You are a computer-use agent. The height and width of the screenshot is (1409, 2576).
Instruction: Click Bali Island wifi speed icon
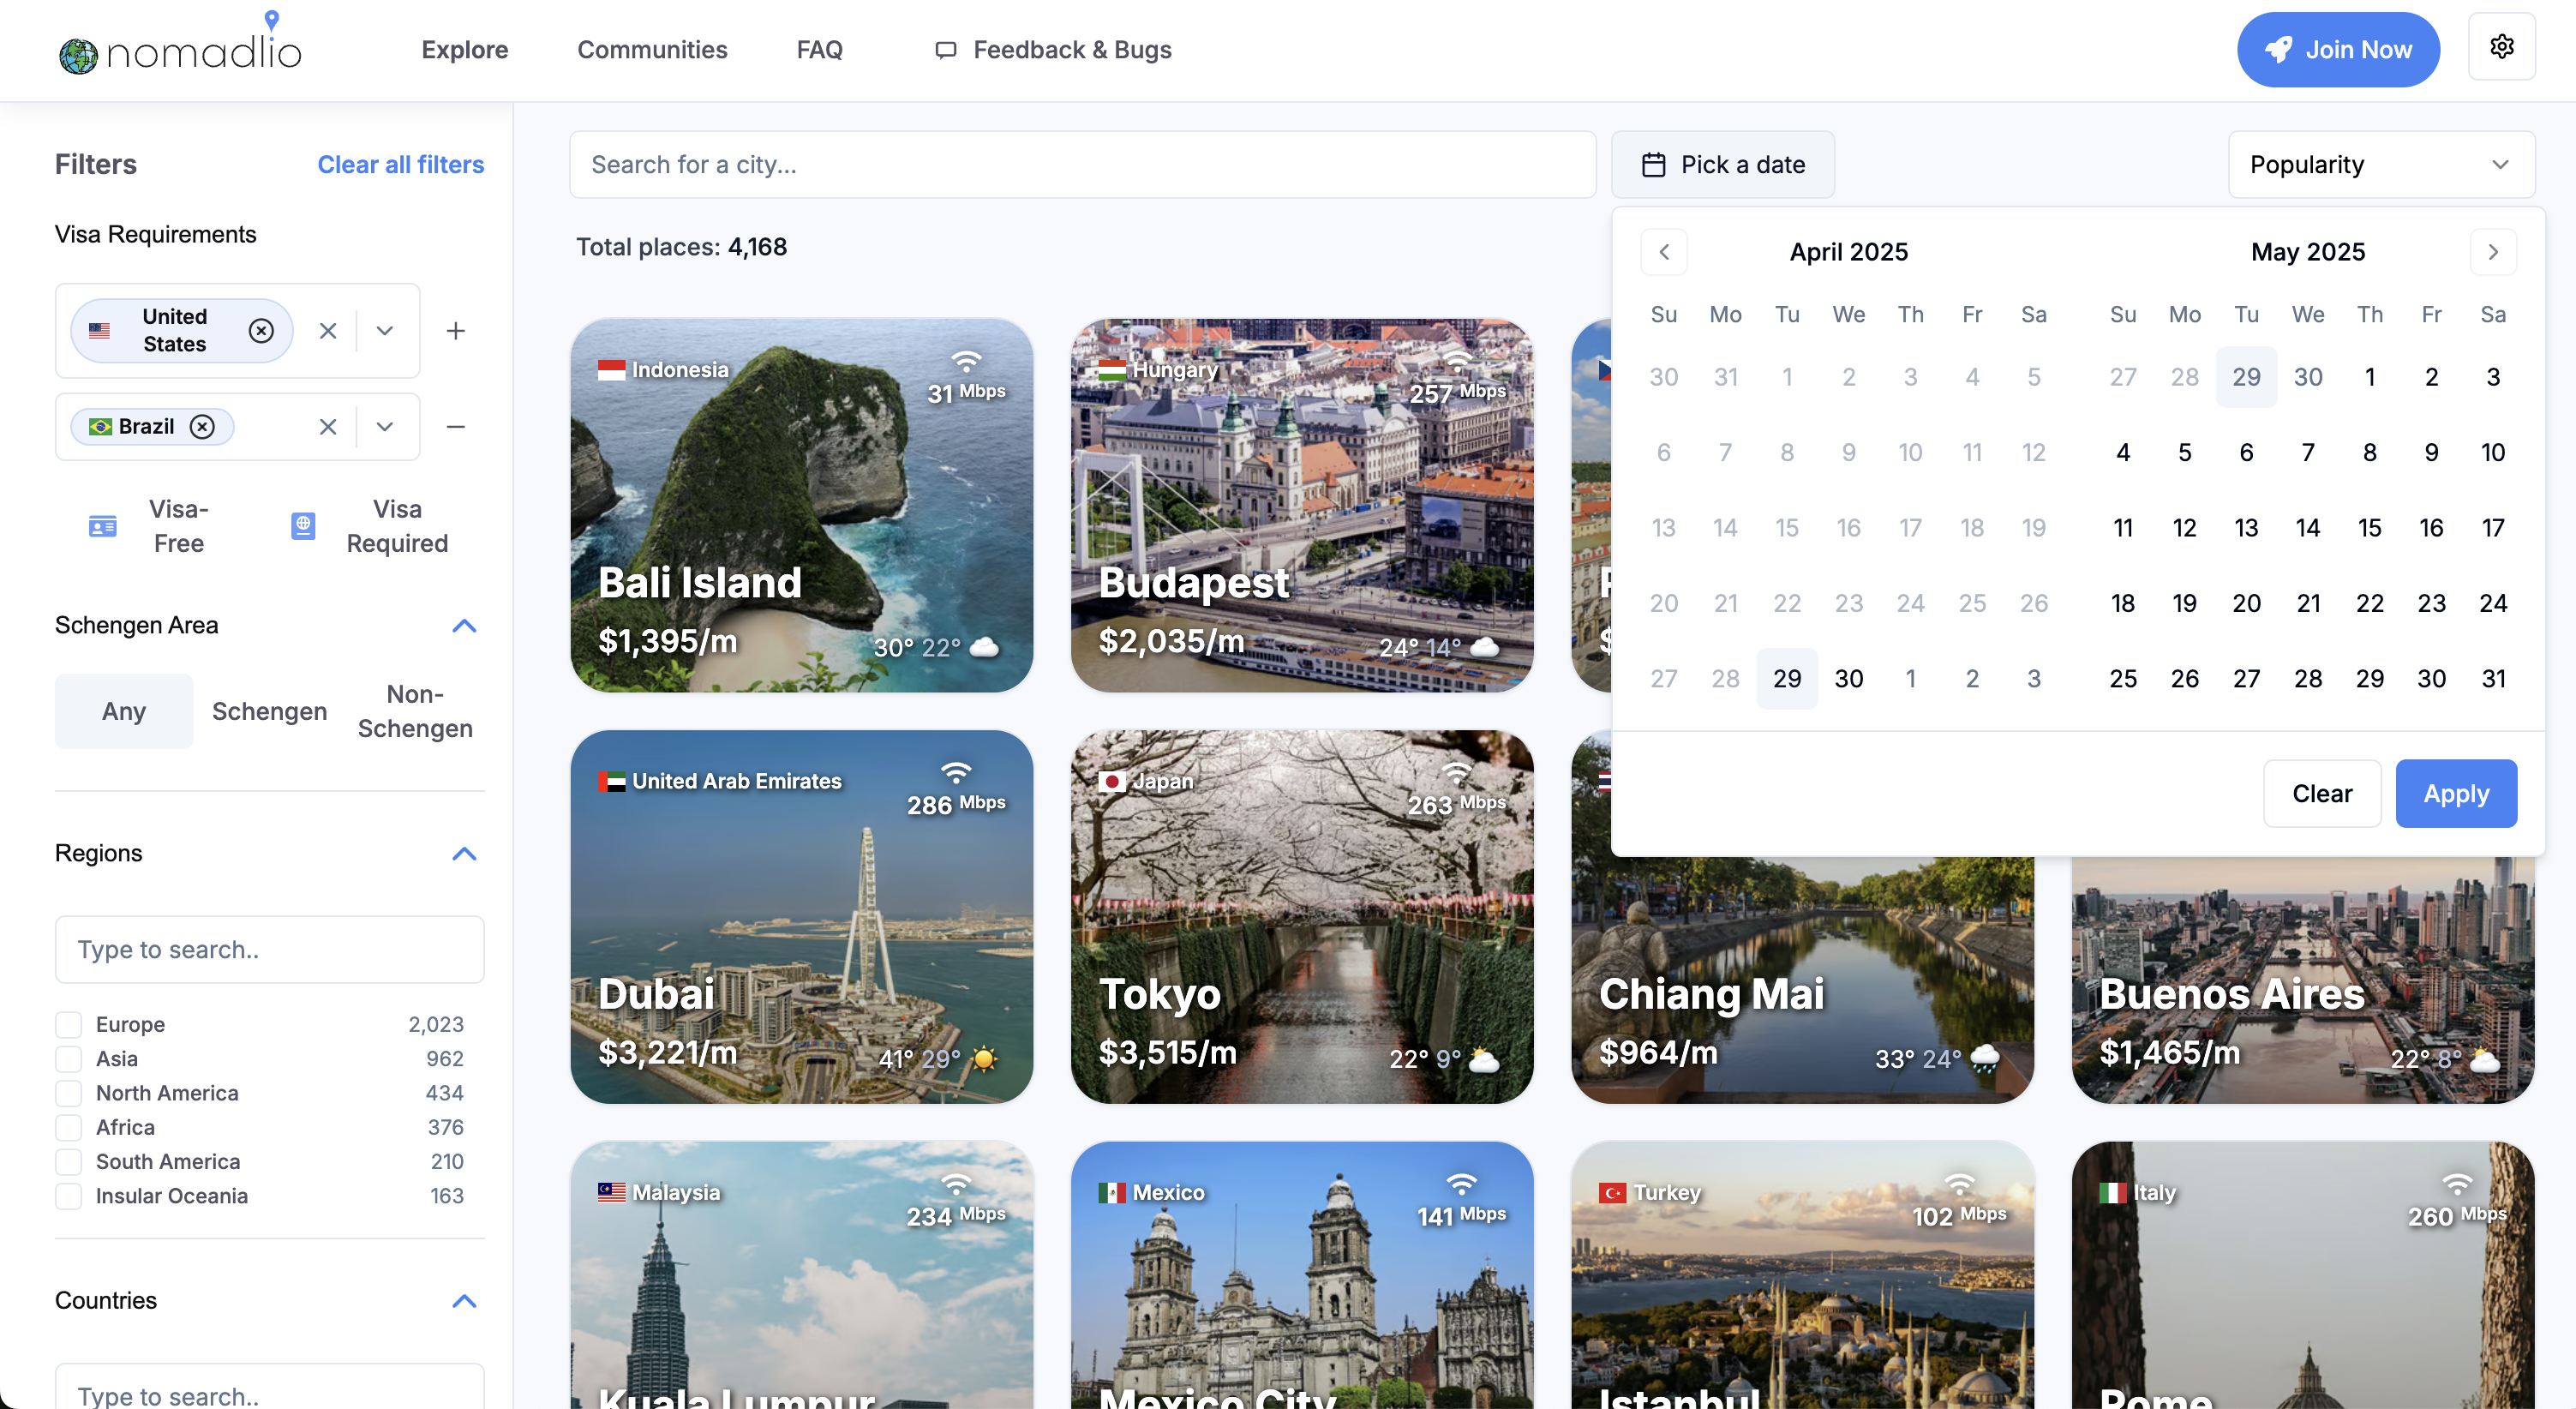(x=966, y=361)
